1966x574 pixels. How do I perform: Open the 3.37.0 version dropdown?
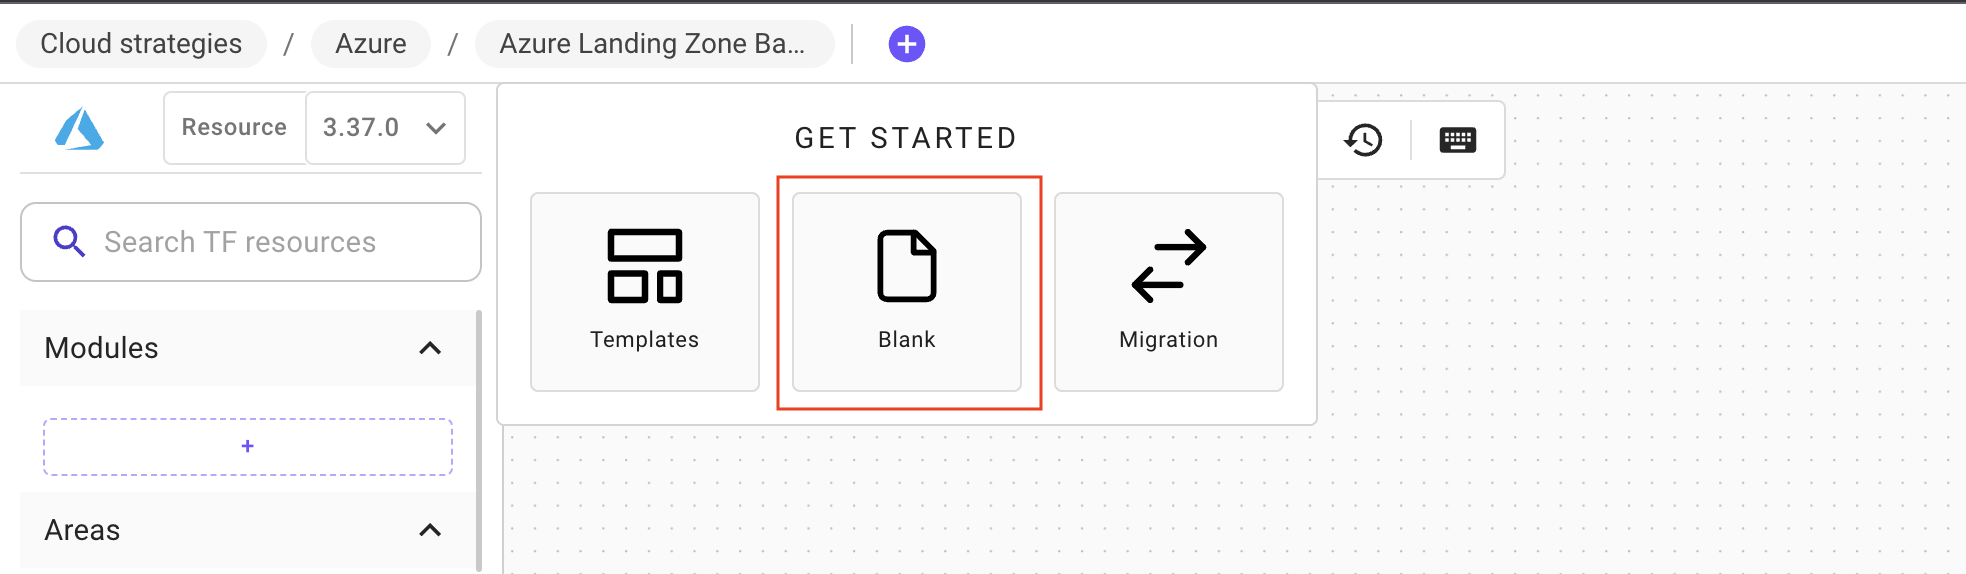385,128
